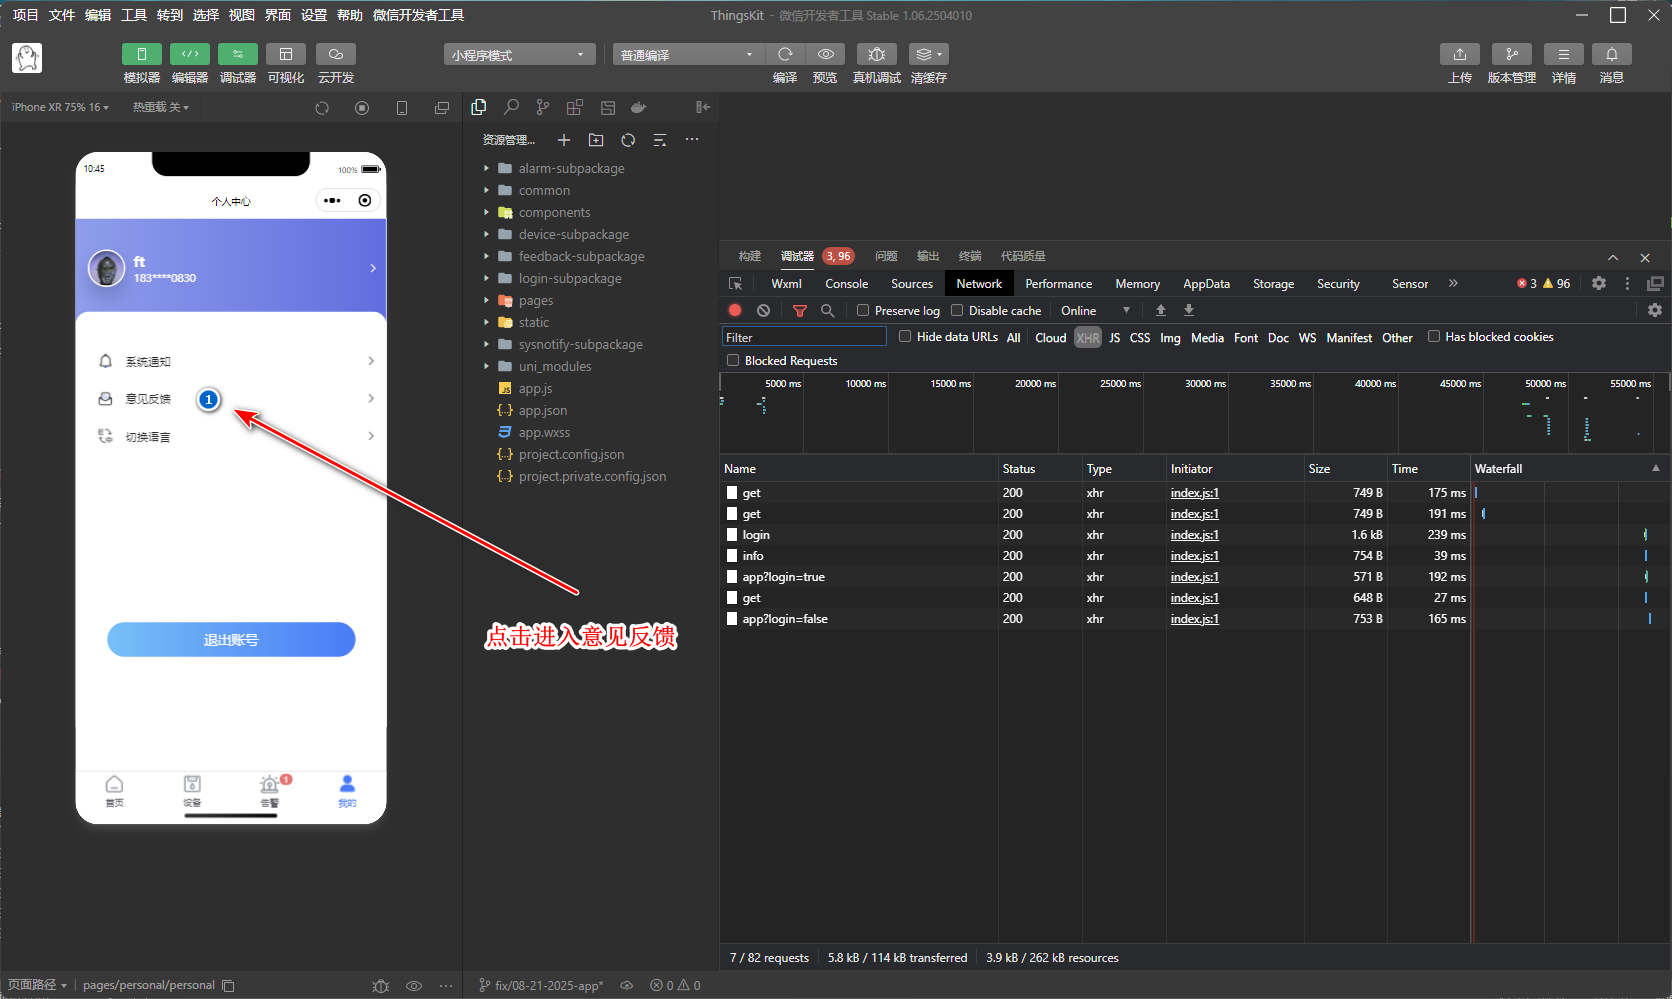The width and height of the screenshot is (1672, 999).
Task: Open the clear cache icon
Action: point(928,54)
